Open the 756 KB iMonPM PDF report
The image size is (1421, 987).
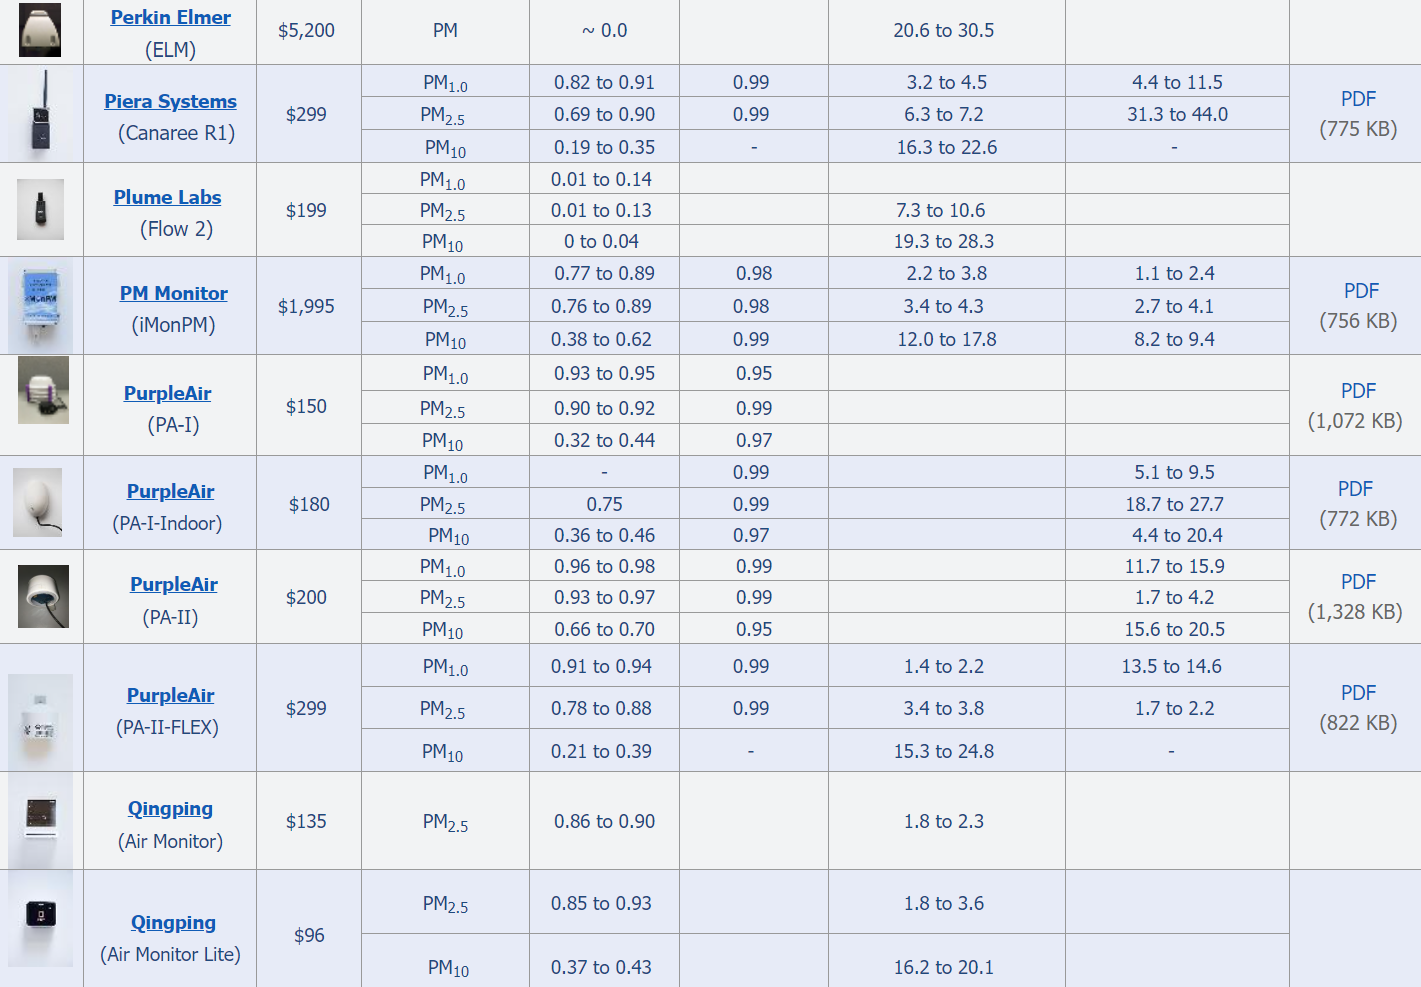(x=1361, y=291)
